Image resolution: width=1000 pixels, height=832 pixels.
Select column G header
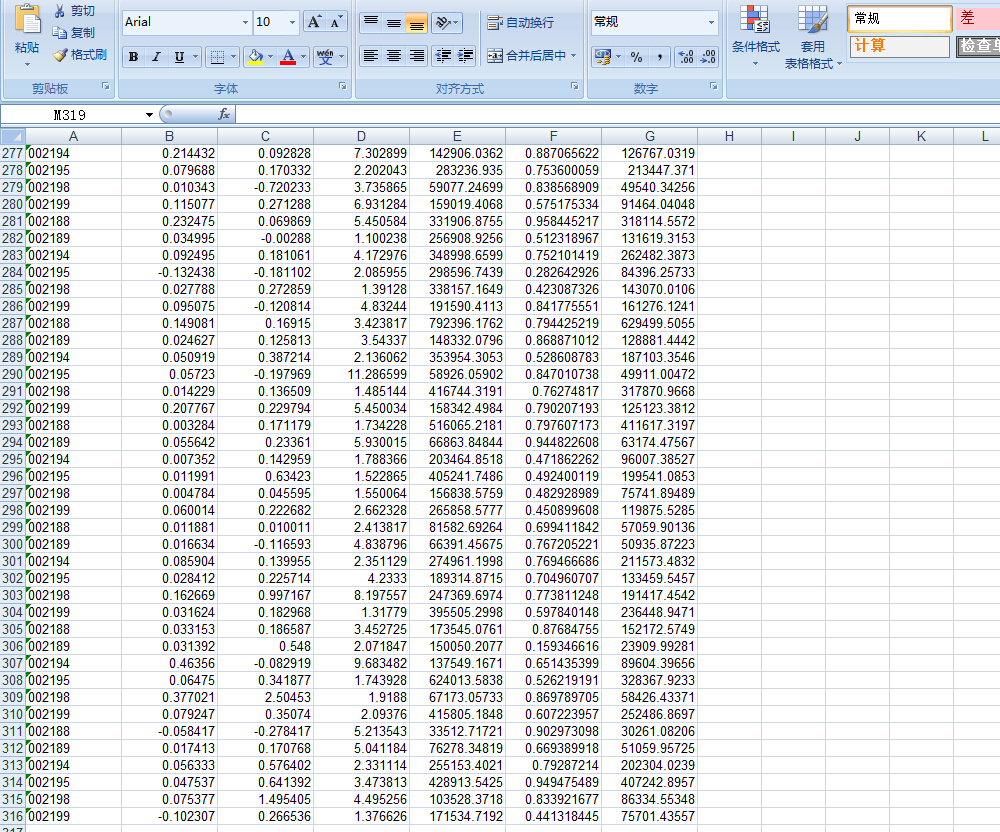649,136
